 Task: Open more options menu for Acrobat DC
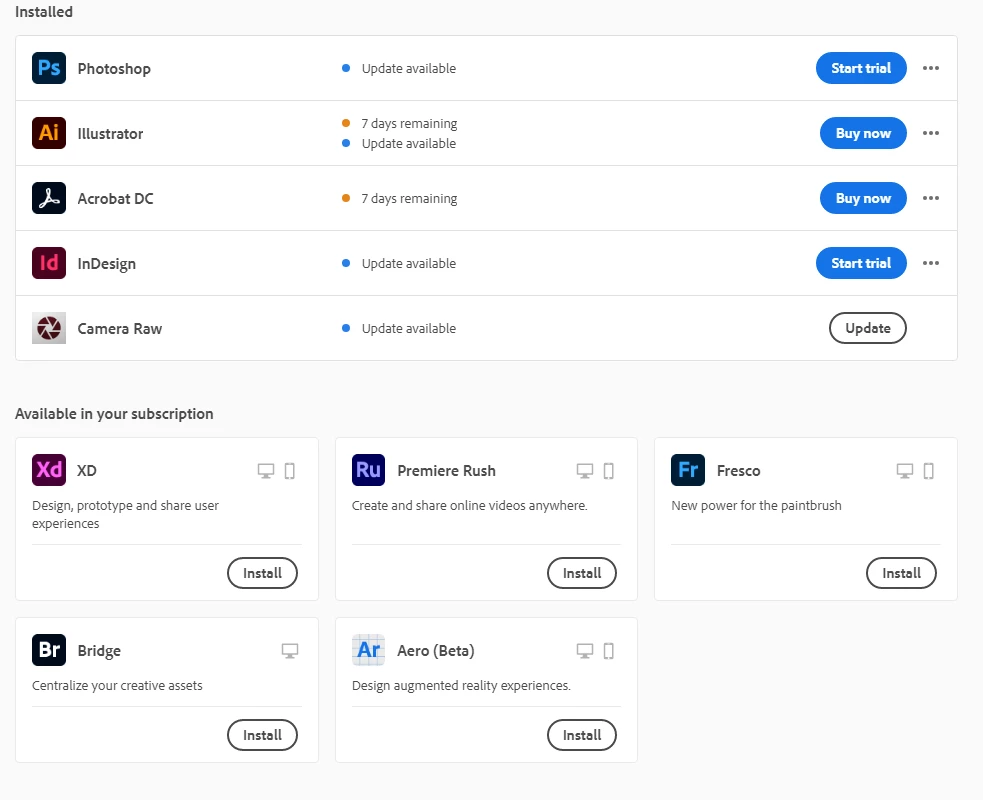(x=931, y=198)
